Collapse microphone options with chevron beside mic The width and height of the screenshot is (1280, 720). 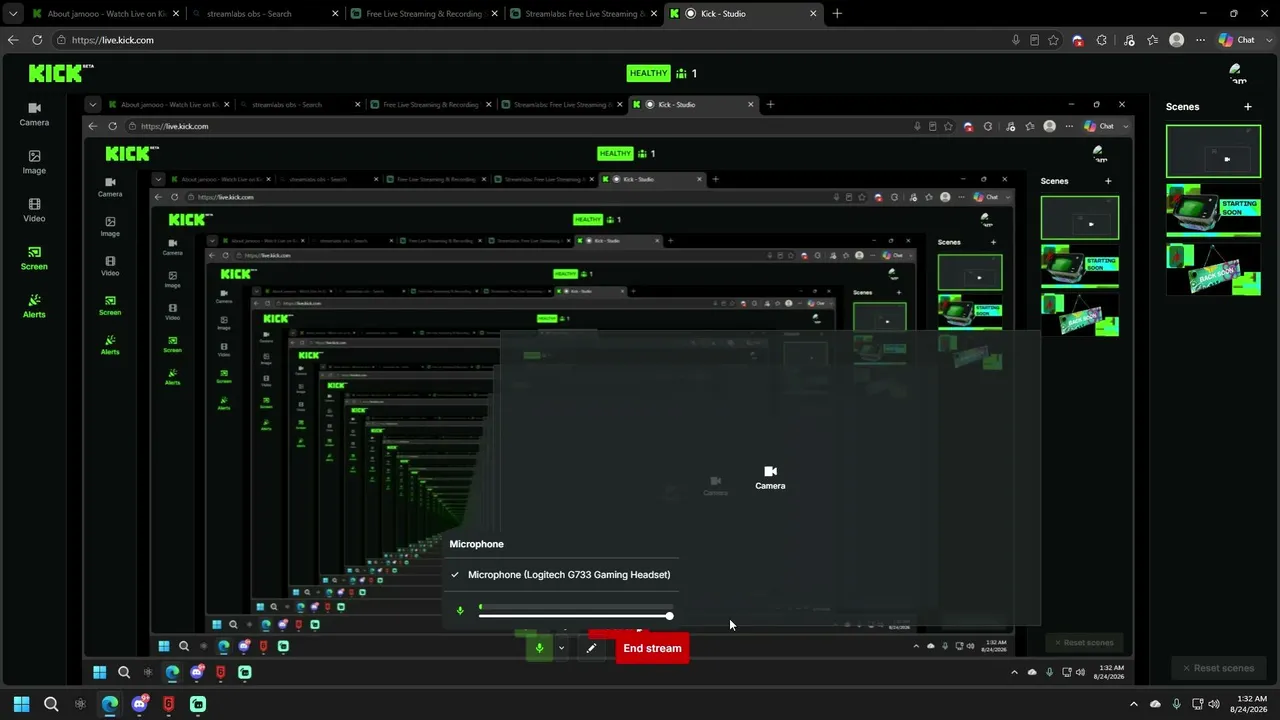point(562,648)
